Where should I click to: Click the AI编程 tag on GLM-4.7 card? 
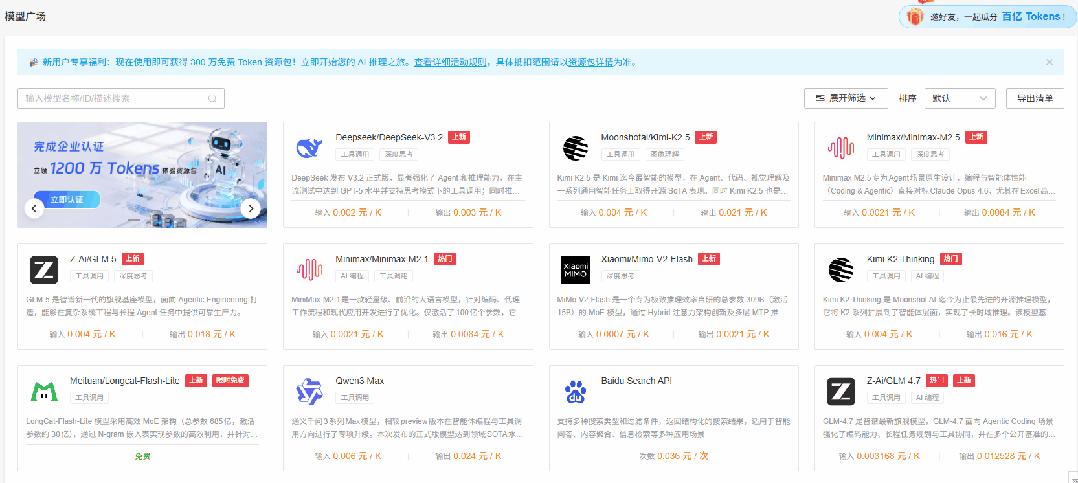click(x=927, y=398)
